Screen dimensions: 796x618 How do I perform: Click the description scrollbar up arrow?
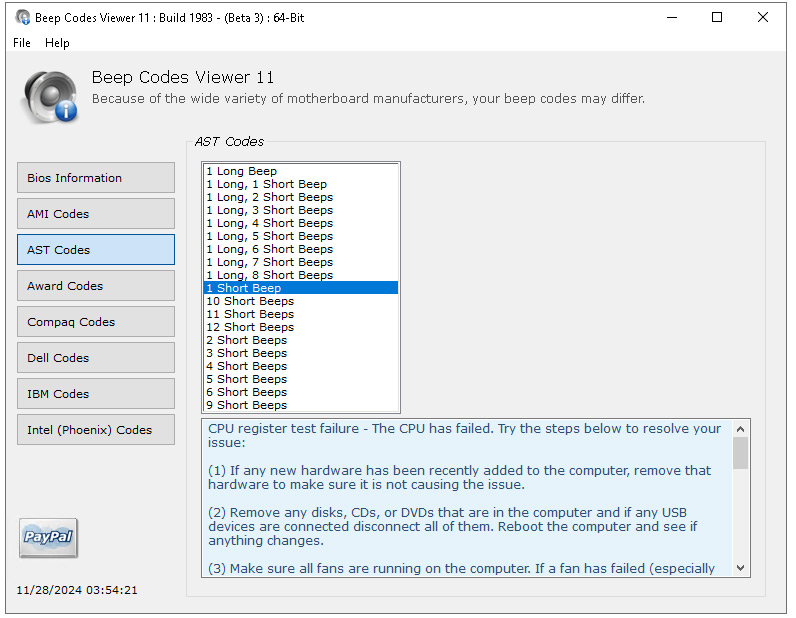(x=741, y=429)
